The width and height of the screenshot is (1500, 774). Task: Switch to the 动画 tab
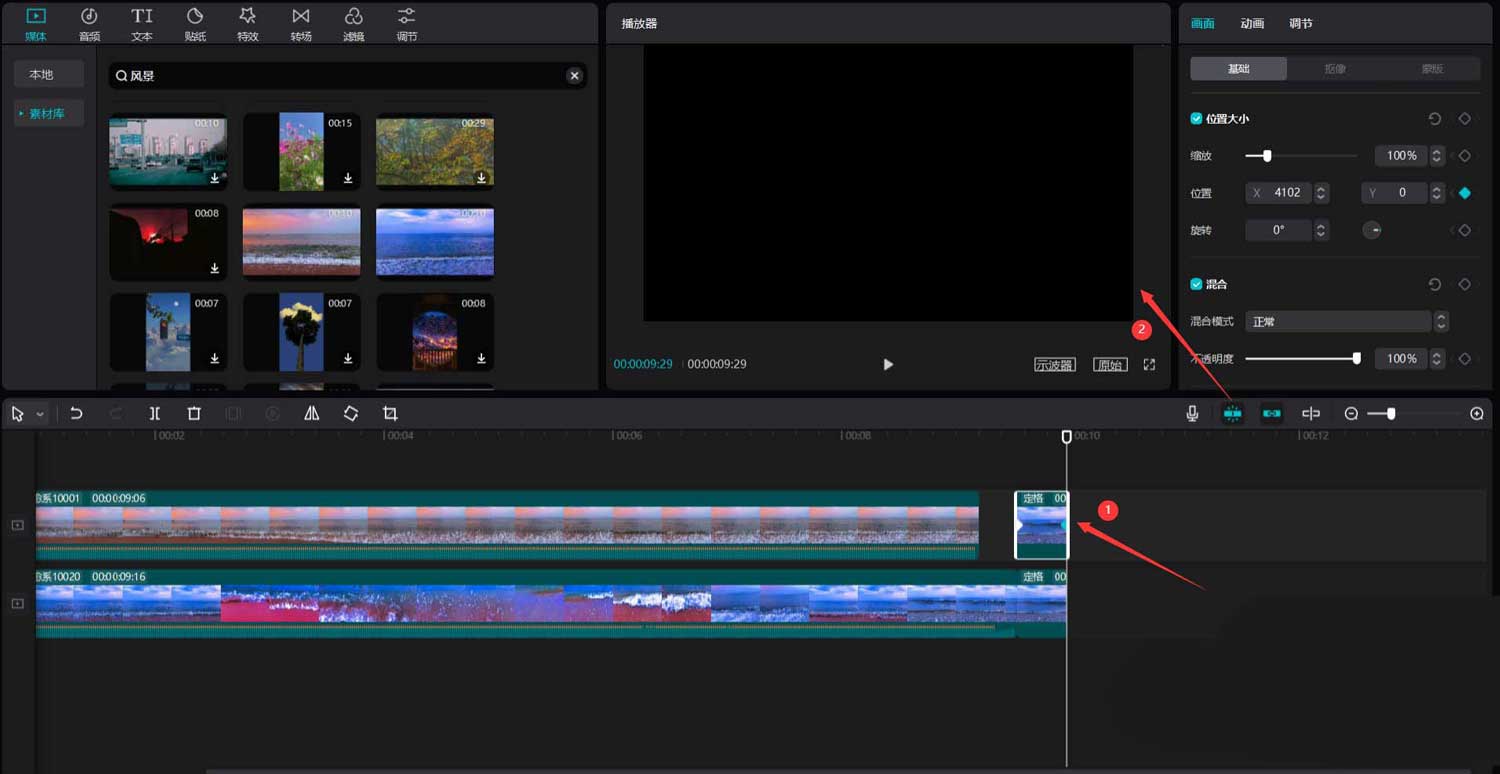[1252, 23]
